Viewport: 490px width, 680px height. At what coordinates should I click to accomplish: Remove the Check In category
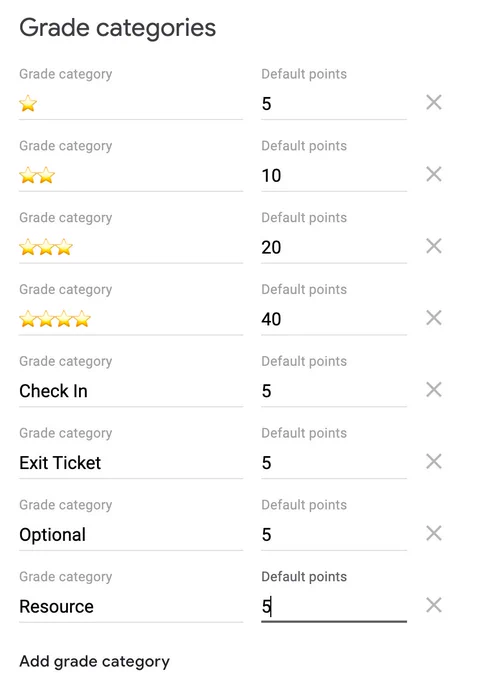point(434,390)
